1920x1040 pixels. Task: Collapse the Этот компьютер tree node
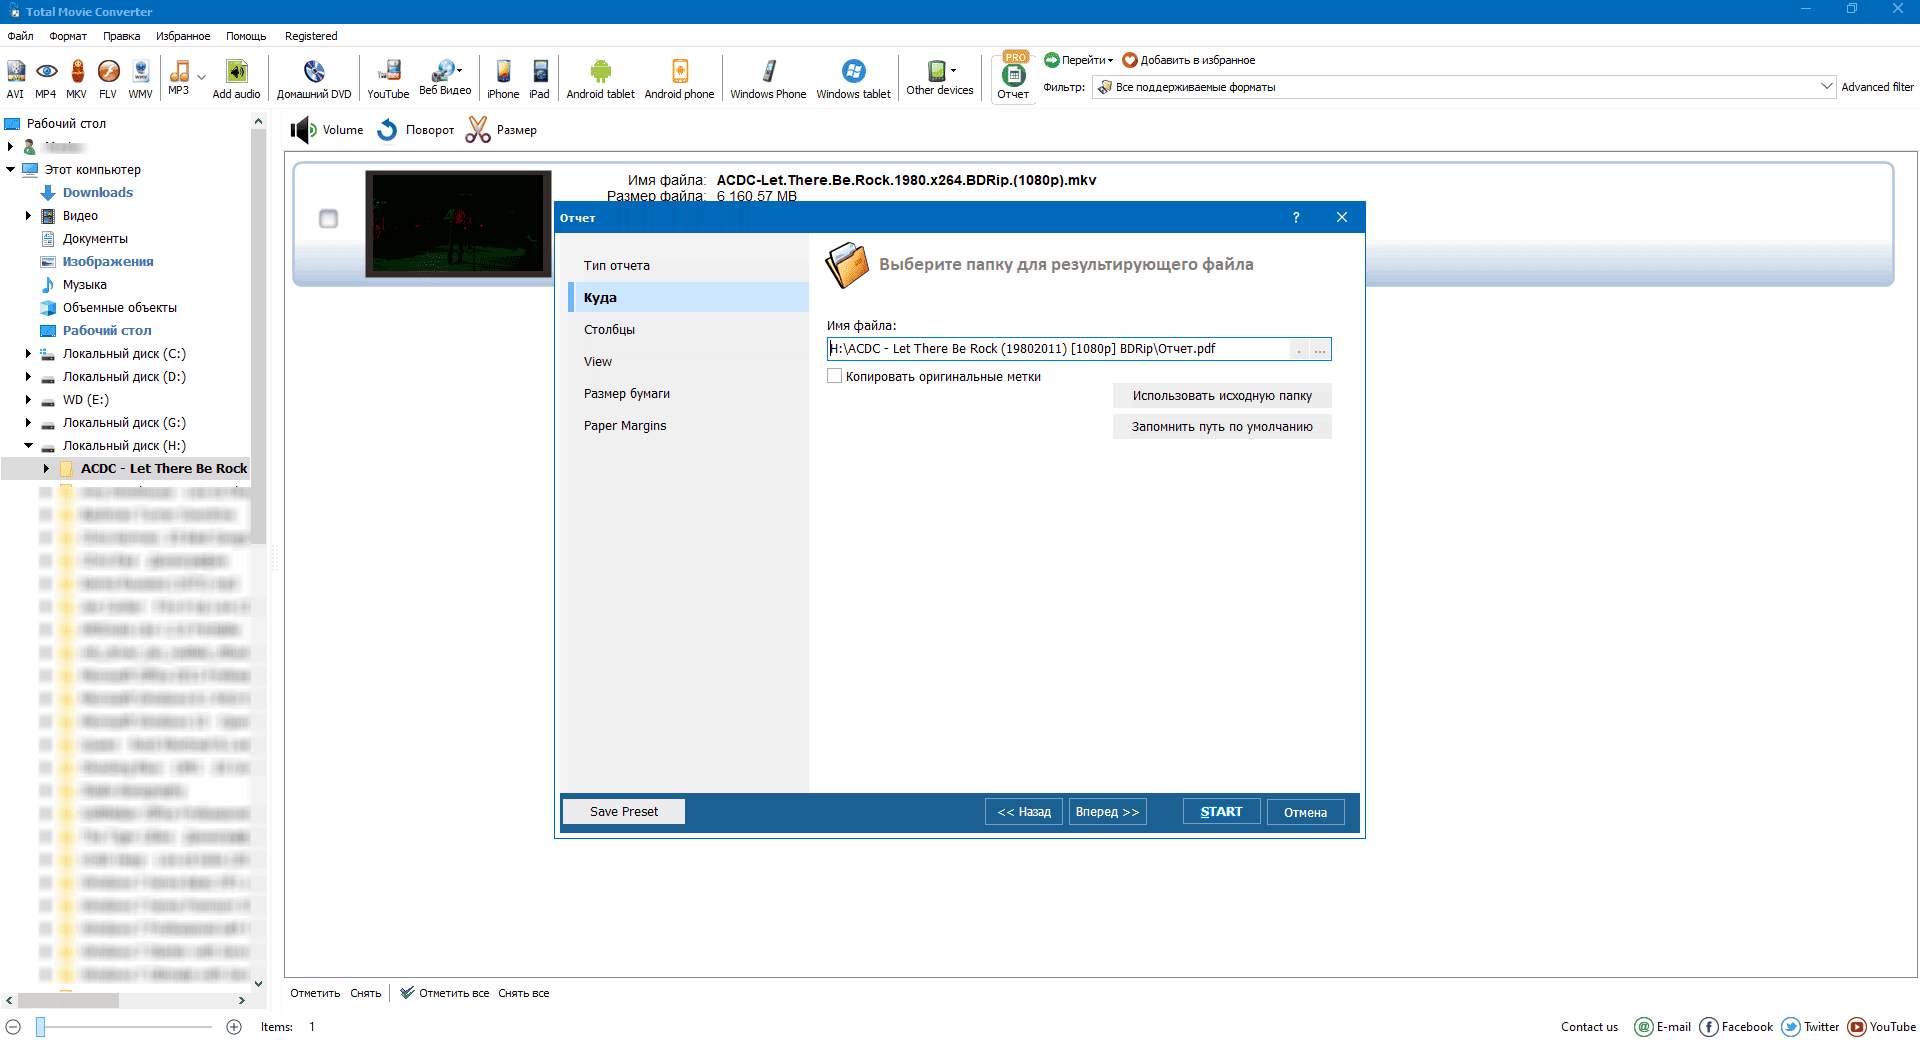[11, 169]
